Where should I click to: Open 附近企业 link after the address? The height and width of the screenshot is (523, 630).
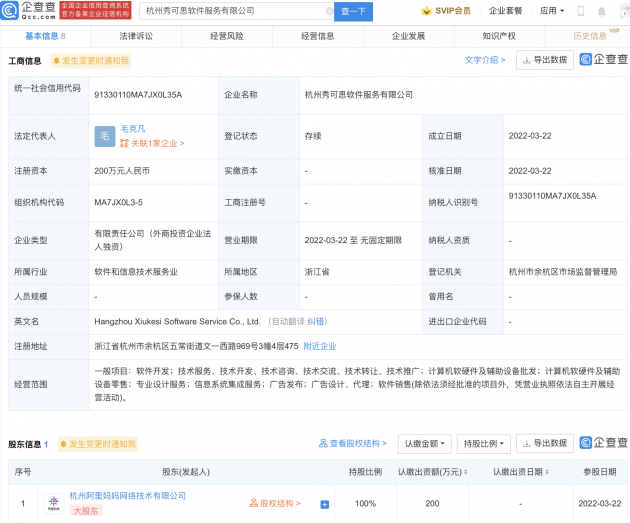click(320, 346)
